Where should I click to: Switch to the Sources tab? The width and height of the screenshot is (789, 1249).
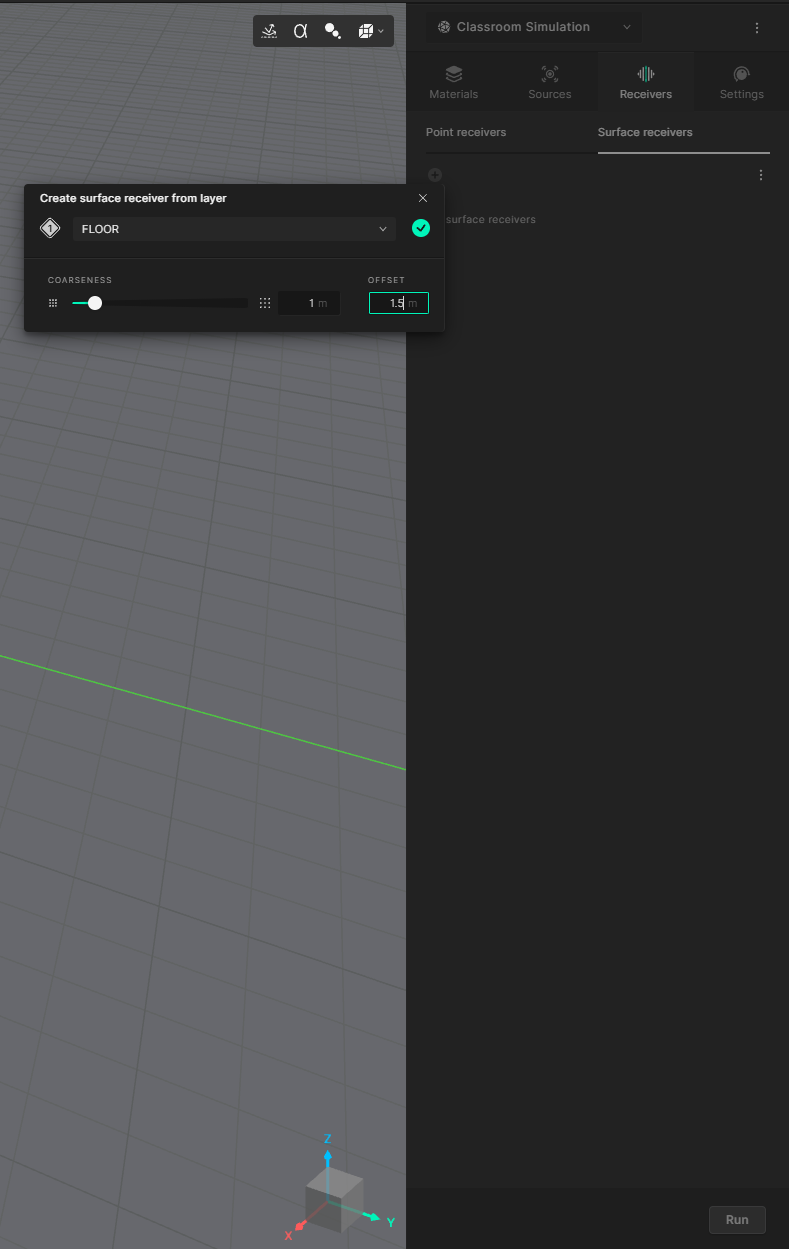[550, 82]
